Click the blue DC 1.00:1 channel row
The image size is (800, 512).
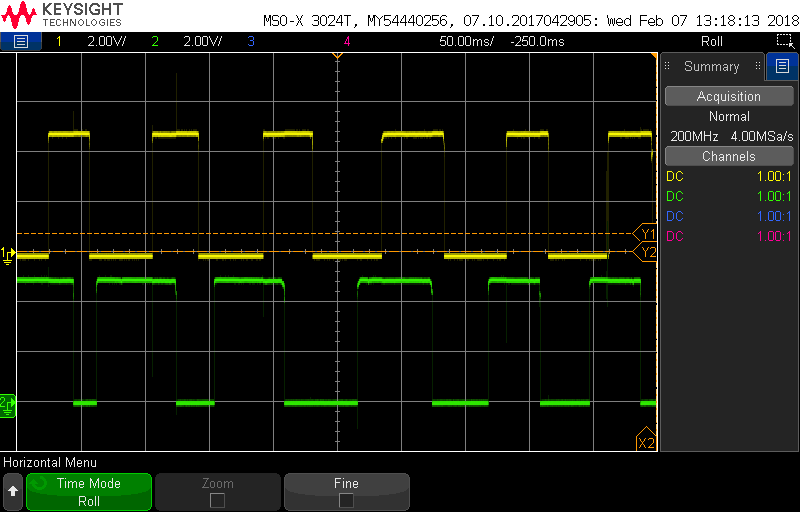point(729,216)
